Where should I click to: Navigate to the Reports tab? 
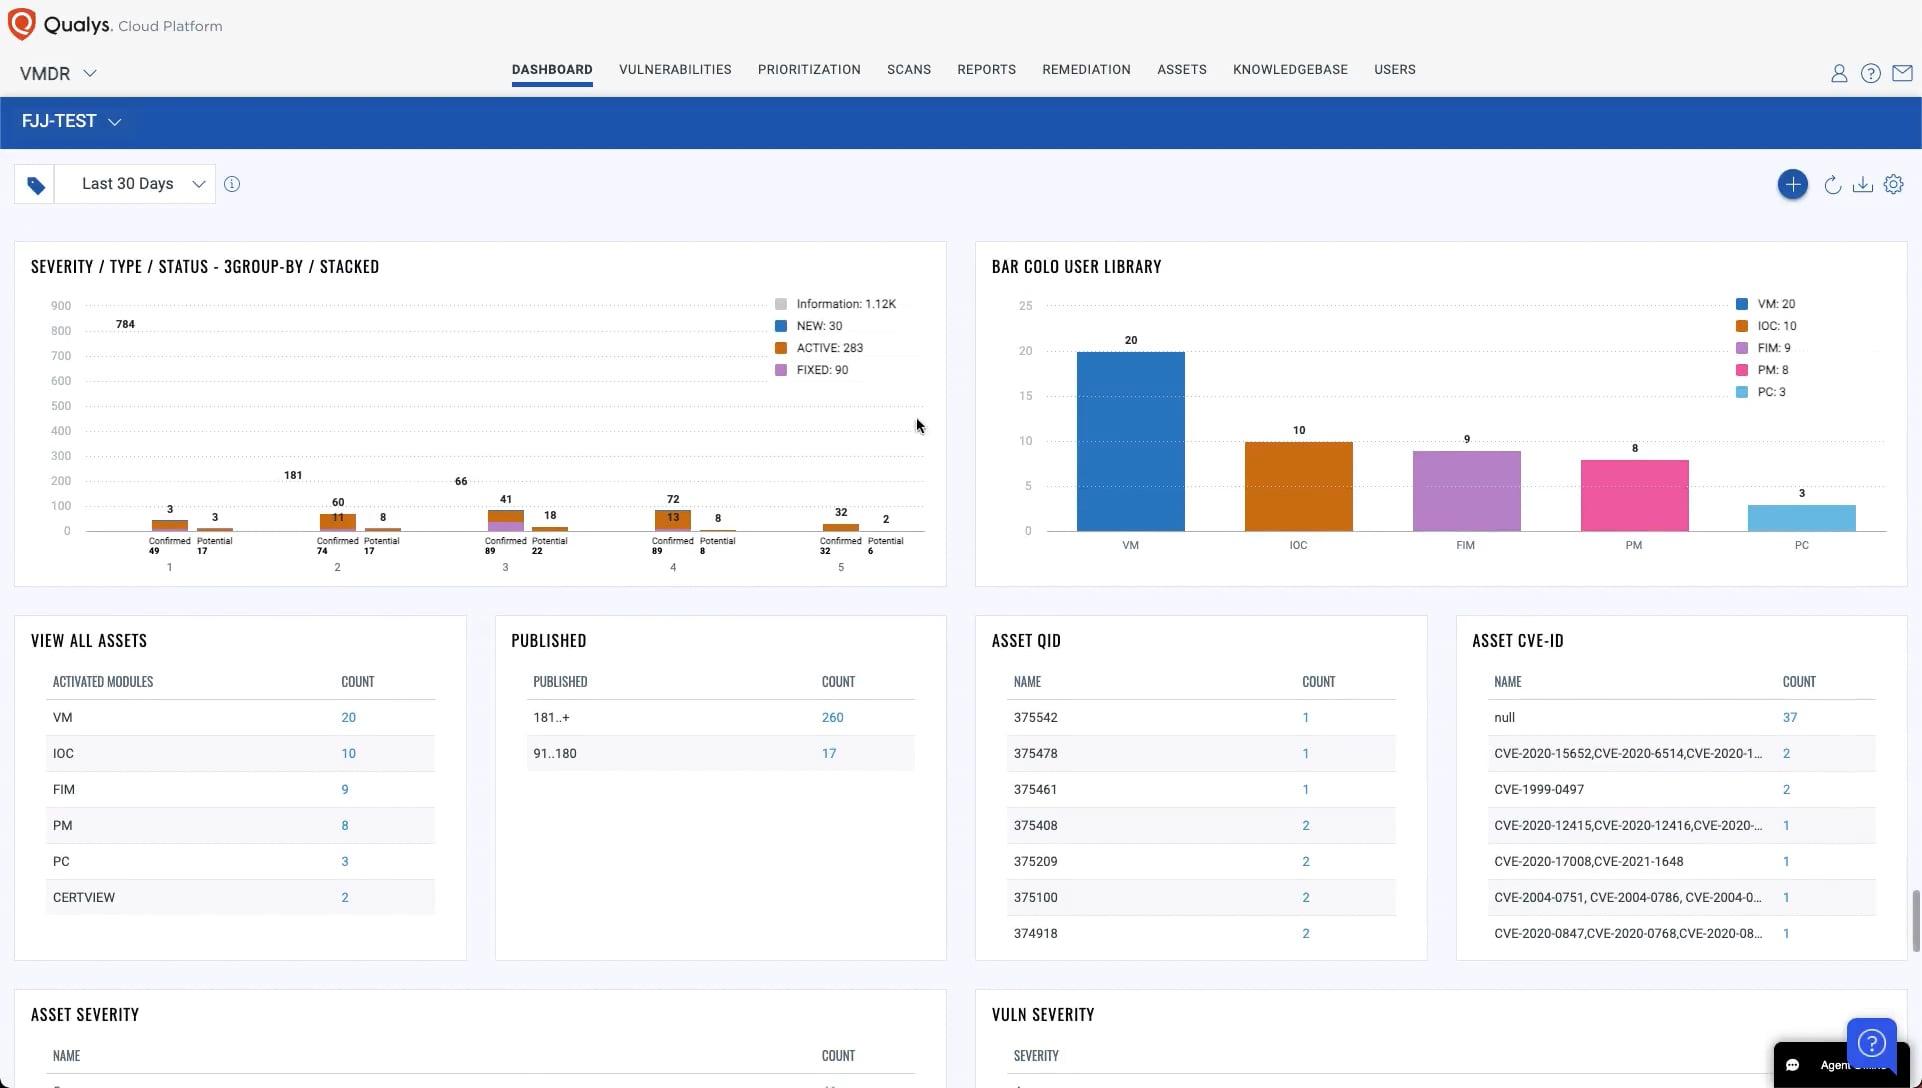tap(986, 70)
